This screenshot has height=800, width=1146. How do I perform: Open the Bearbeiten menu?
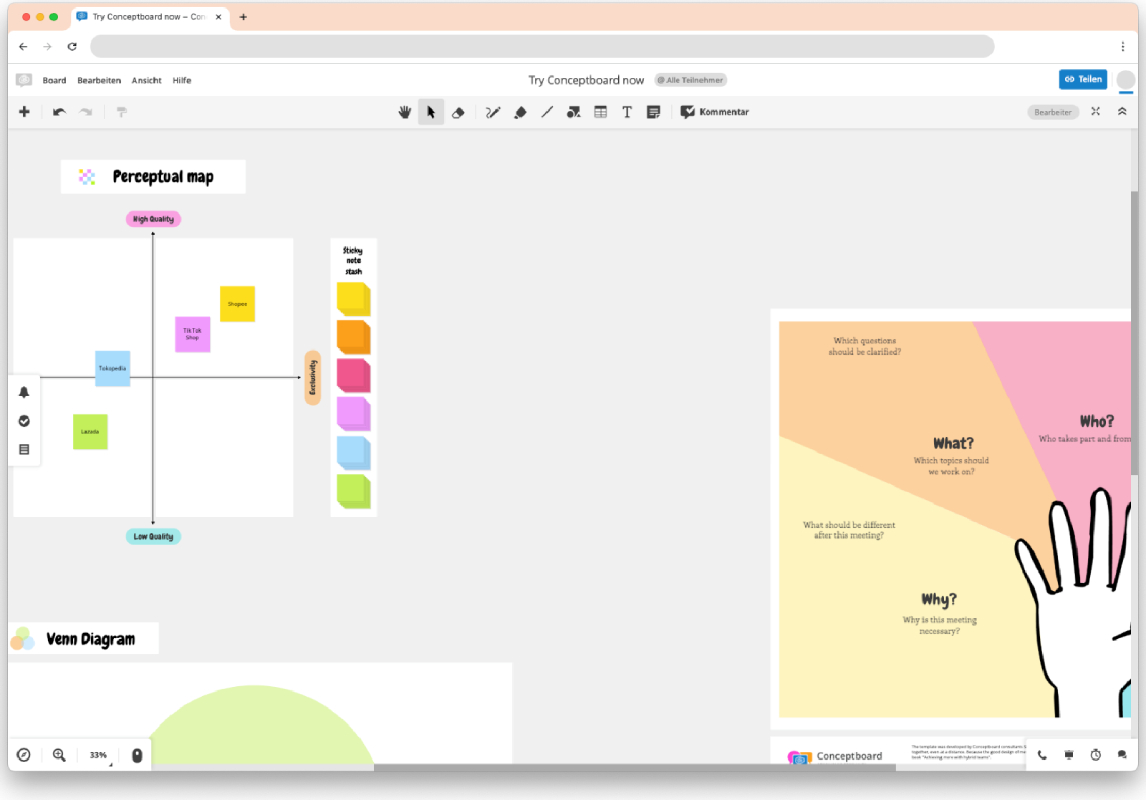click(x=99, y=80)
